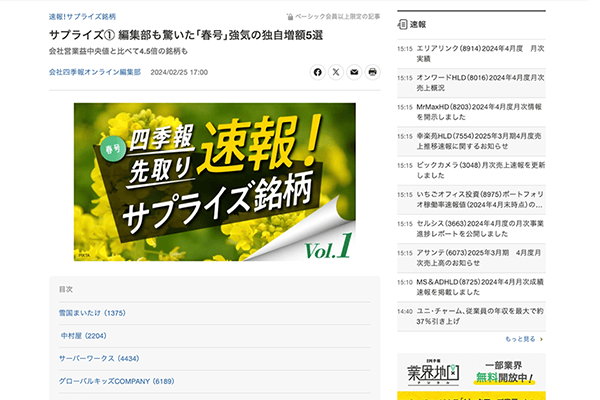600x400 pixels.
Task: Click the 15:10 timestamp in the news list
Action: pos(405,282)
